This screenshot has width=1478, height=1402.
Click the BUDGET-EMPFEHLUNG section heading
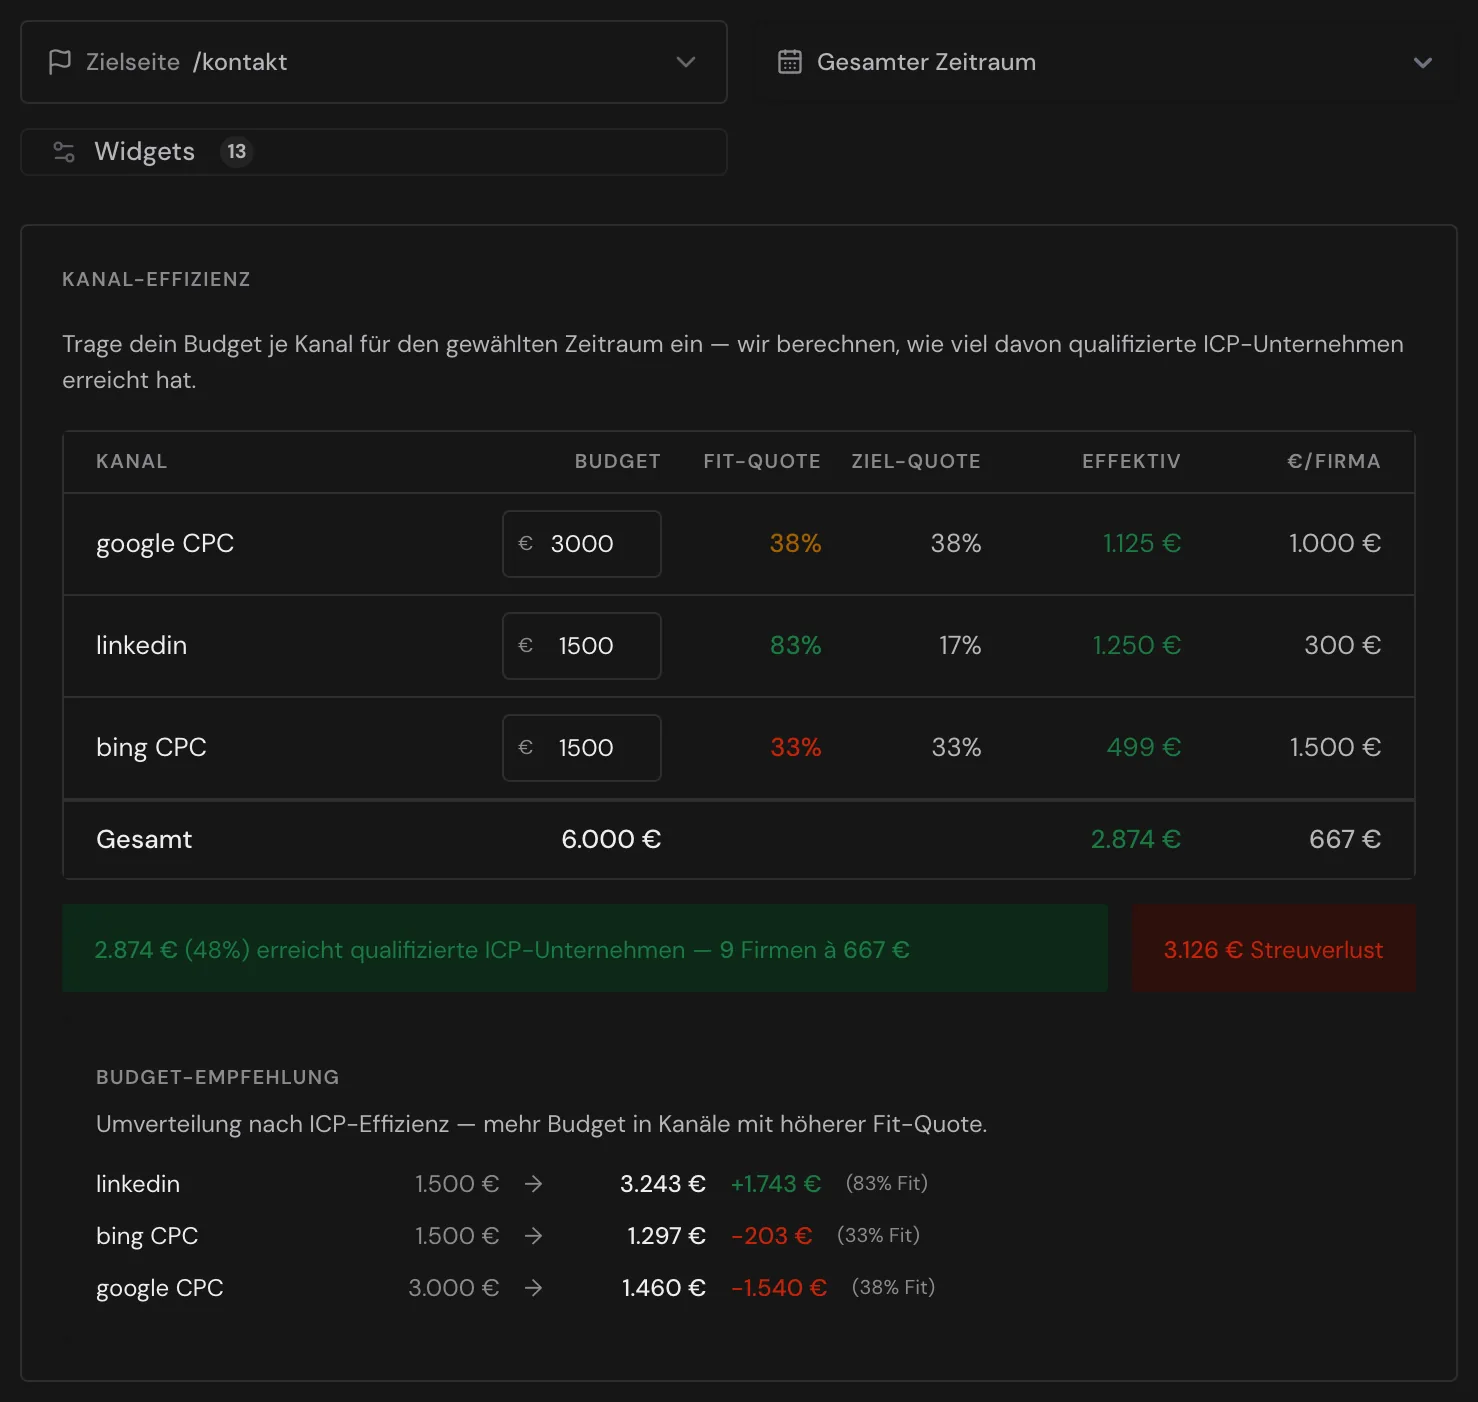tap(218, 1077)
